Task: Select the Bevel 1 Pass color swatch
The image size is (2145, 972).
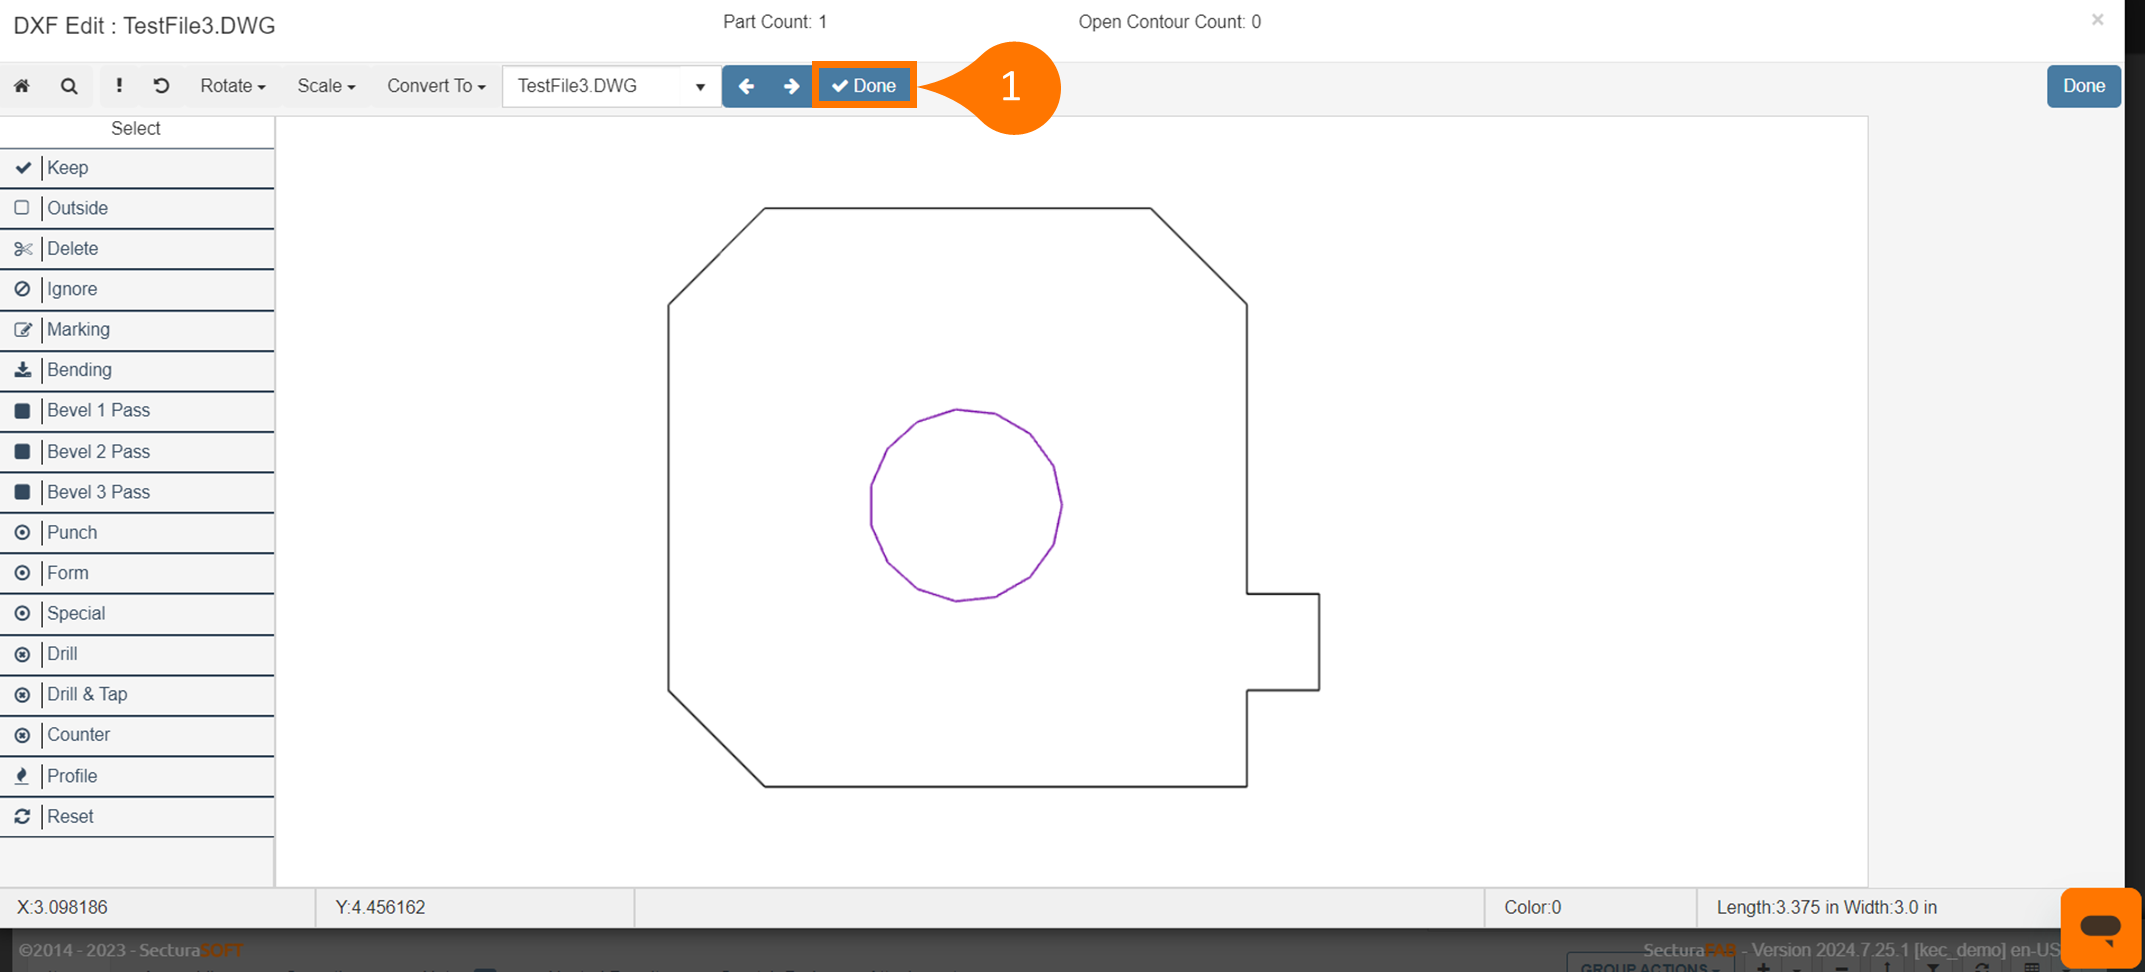Action: click(x=22, y=411)
